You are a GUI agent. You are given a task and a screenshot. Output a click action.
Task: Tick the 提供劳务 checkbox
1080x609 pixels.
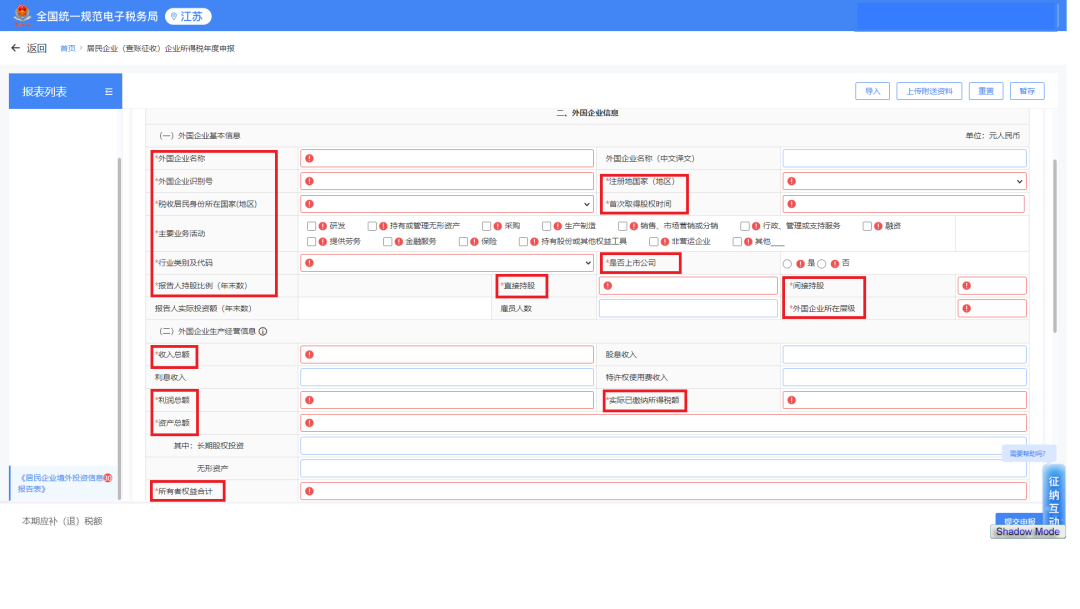pyautogui.click(x=311, y=242)
